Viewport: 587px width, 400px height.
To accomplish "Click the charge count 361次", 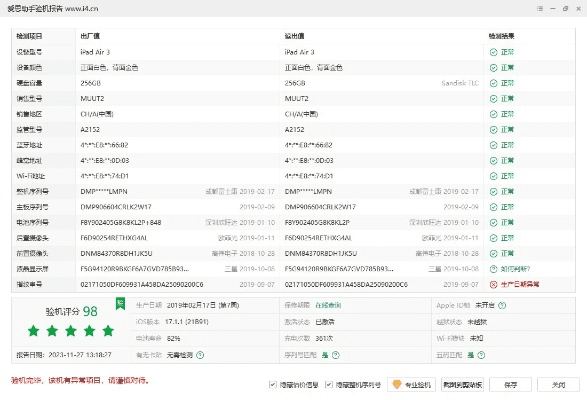I will [x=324, y=338].
